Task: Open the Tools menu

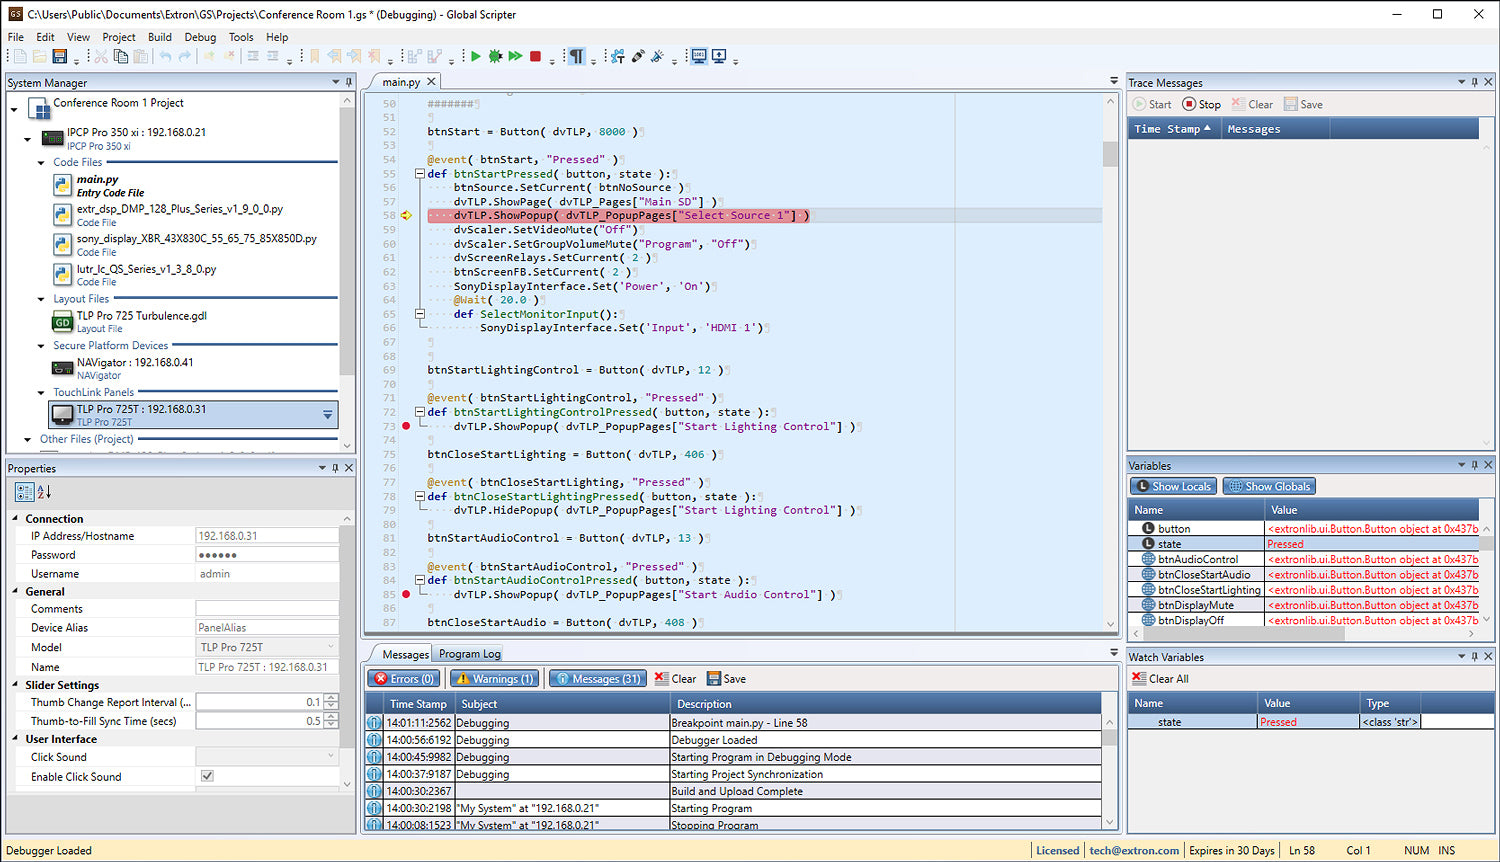Action: (241, 37)
